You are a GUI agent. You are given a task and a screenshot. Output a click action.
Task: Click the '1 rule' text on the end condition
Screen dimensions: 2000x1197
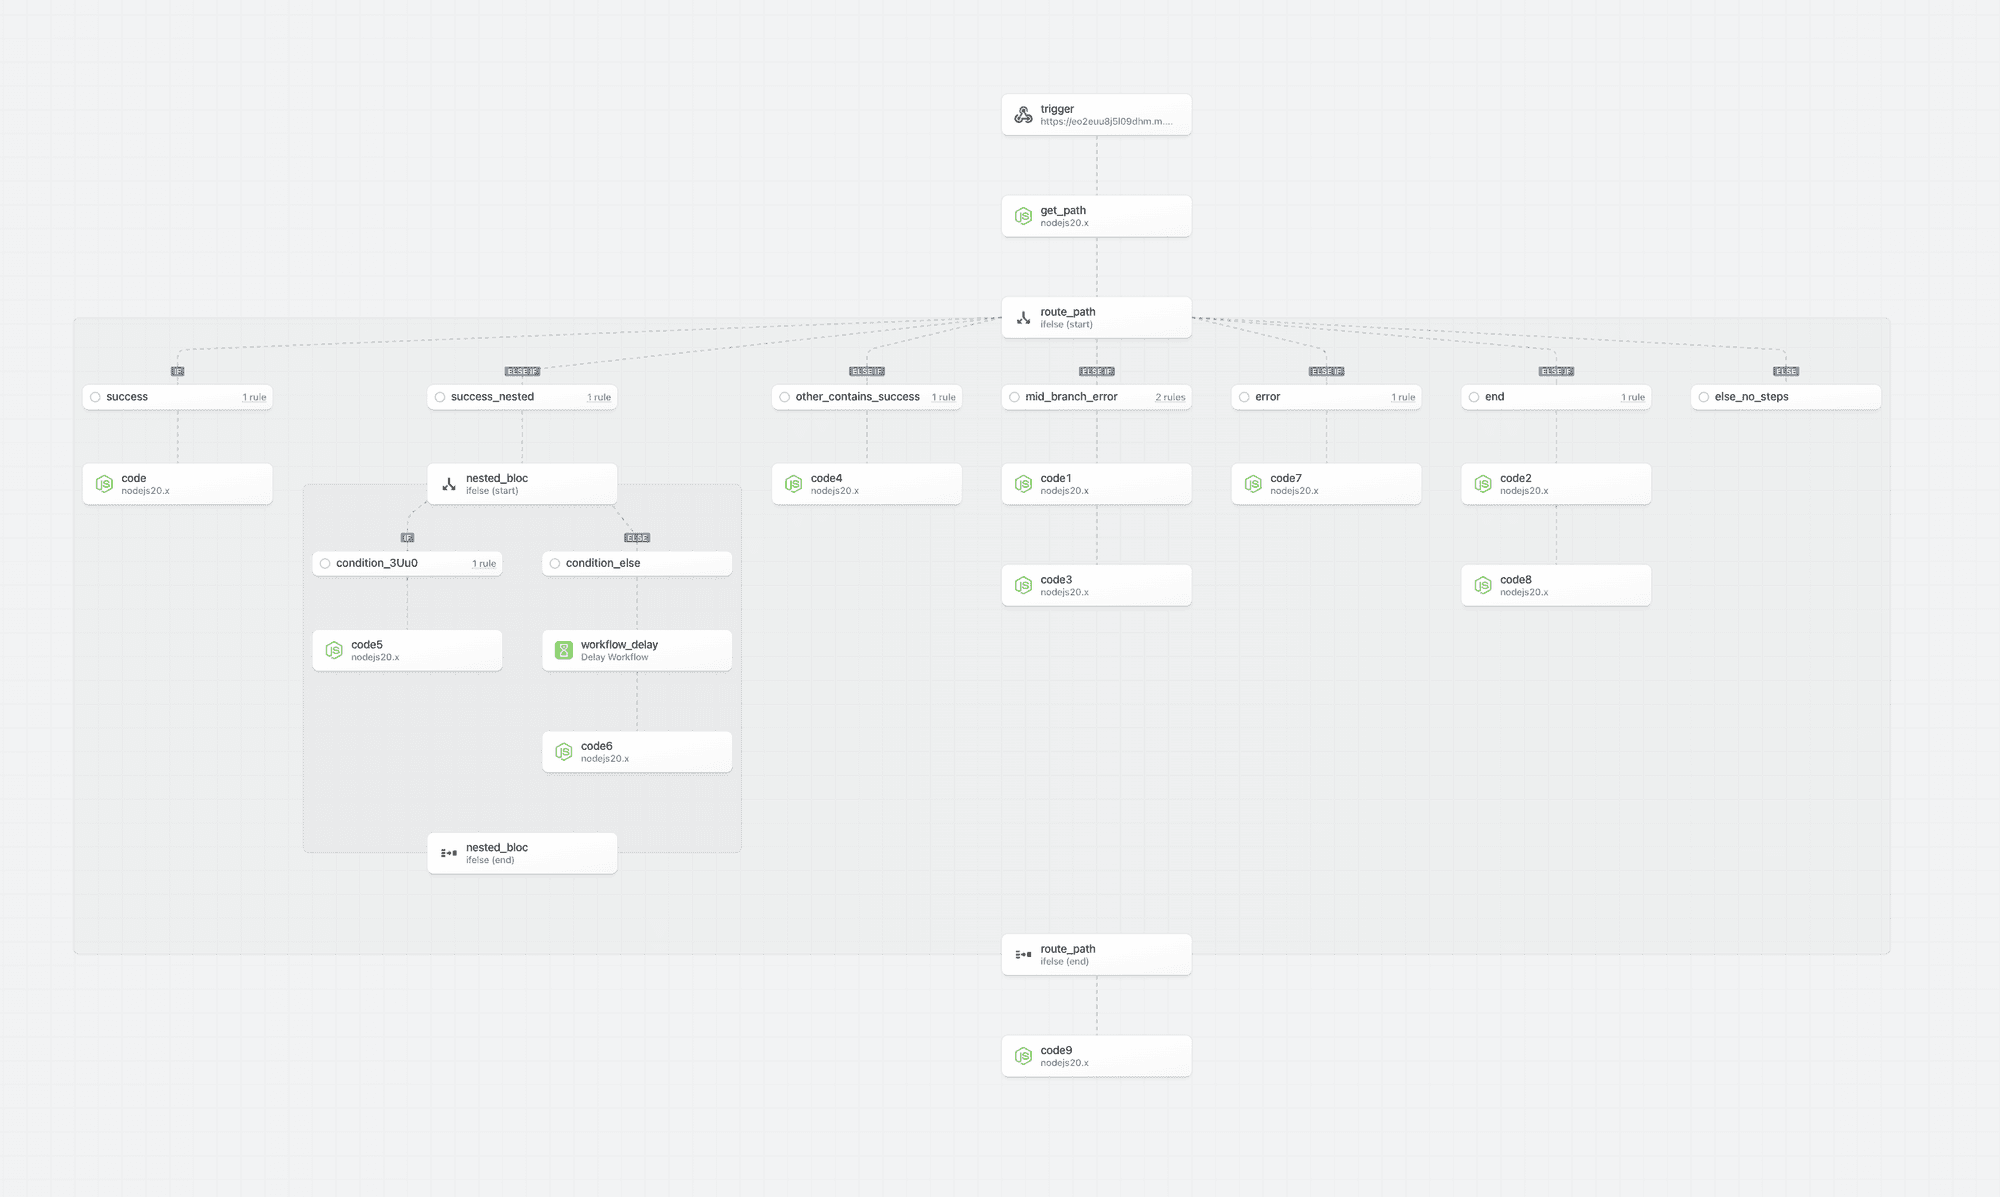[1633, 398]
